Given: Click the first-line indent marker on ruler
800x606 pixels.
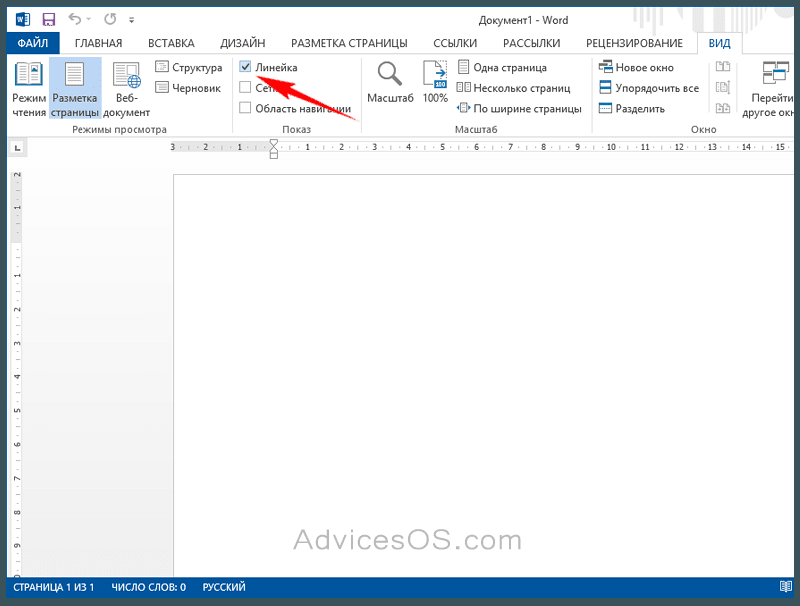Looking at the screenshot, I should pyautogui.click(x=273, y=143).
